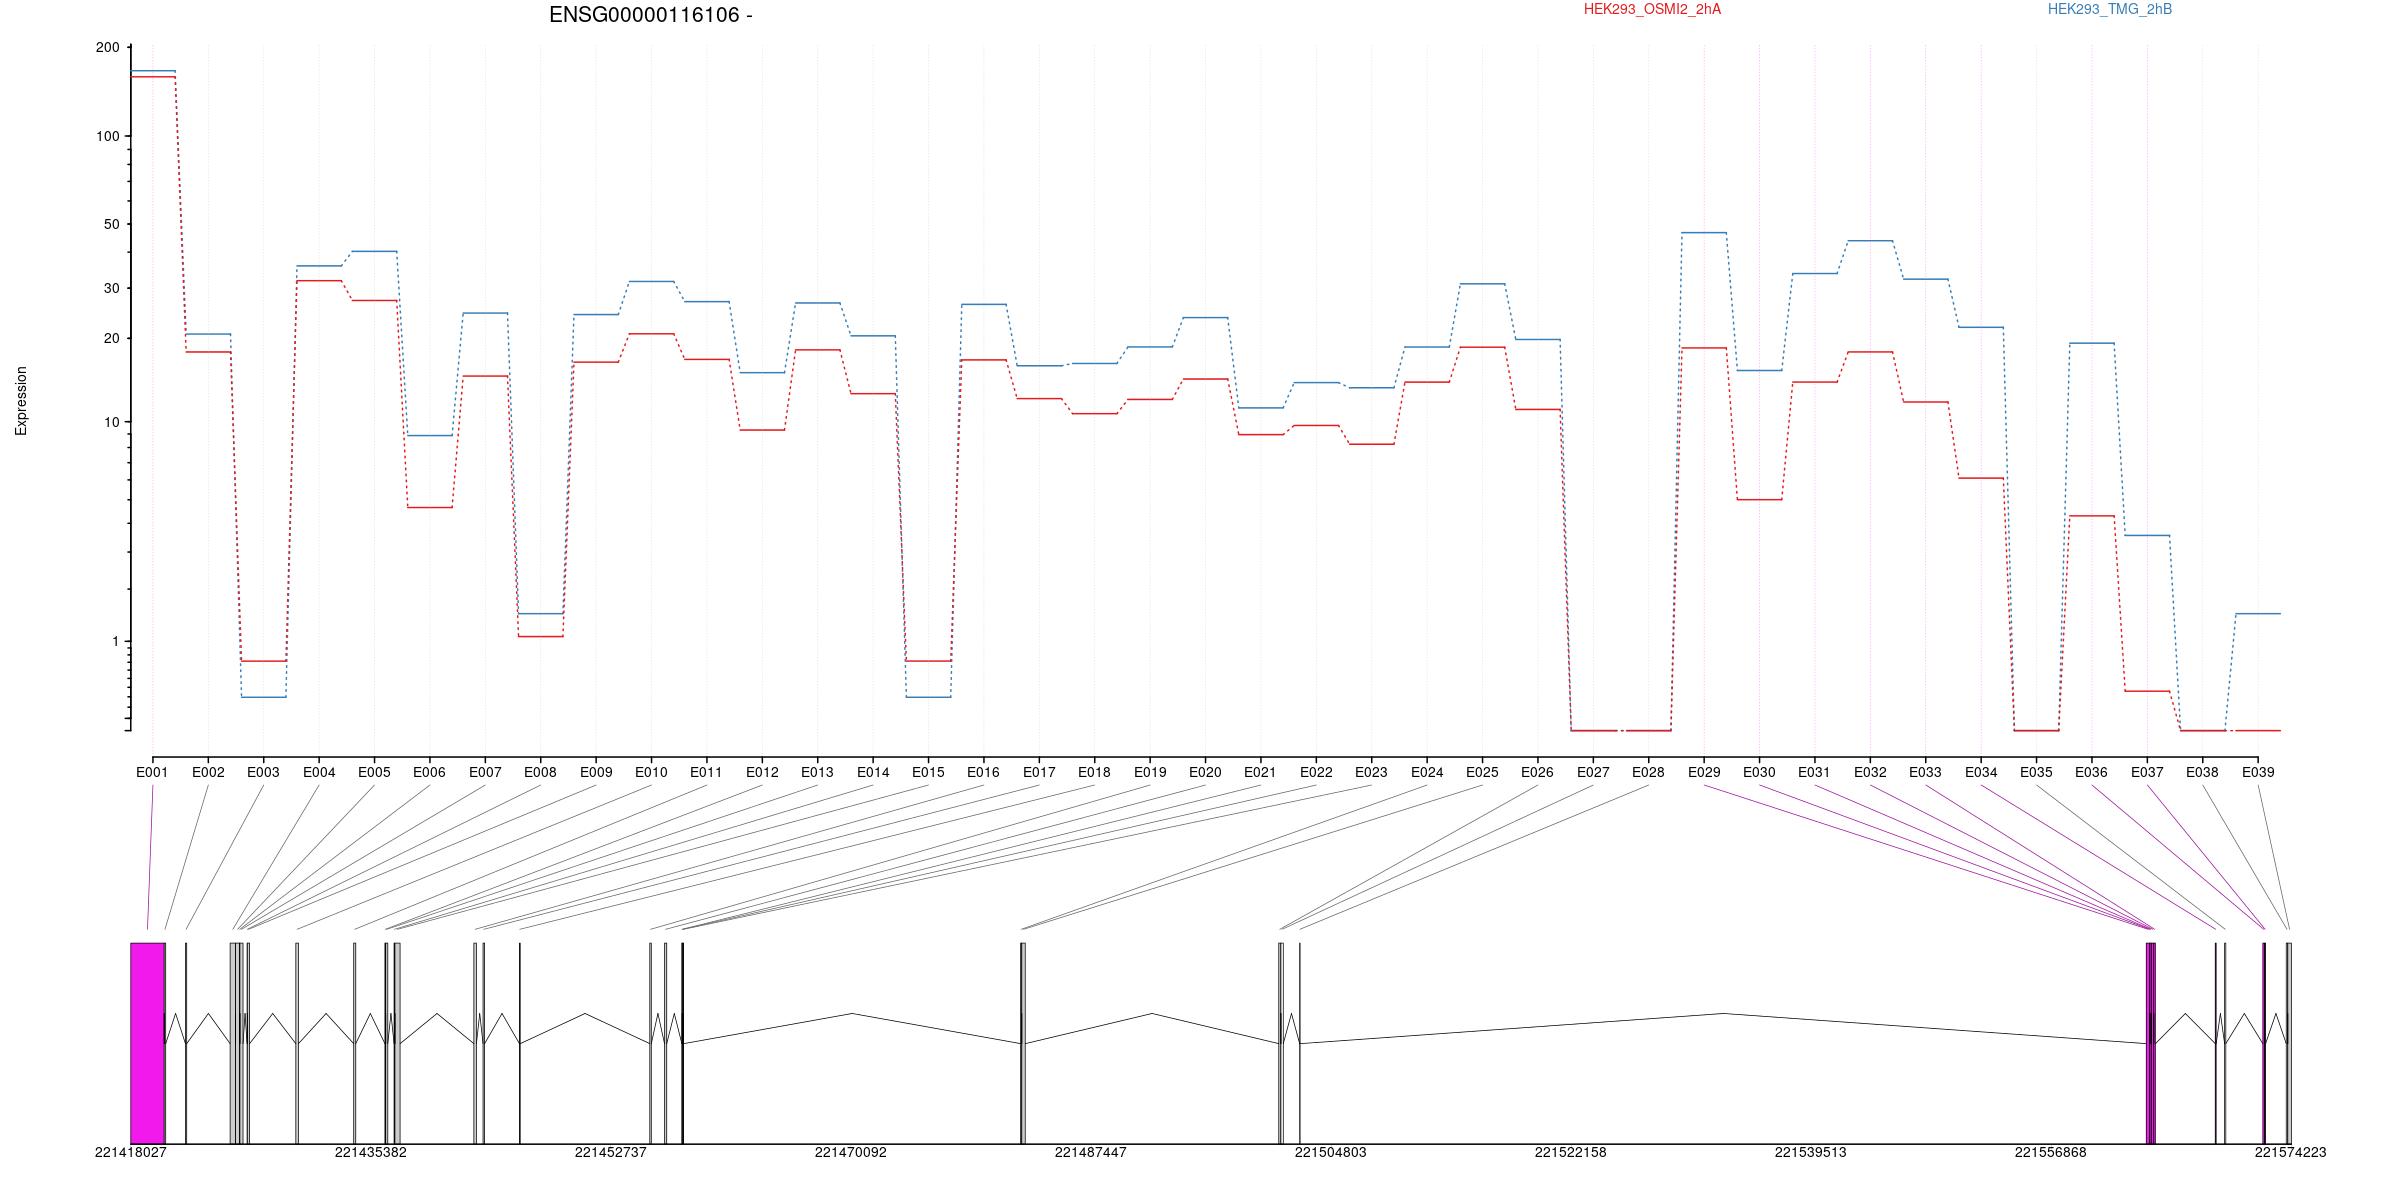Click genomic coordinate 221556868
This screenshot has height=1200, width=2400.
point(2051,1152)
